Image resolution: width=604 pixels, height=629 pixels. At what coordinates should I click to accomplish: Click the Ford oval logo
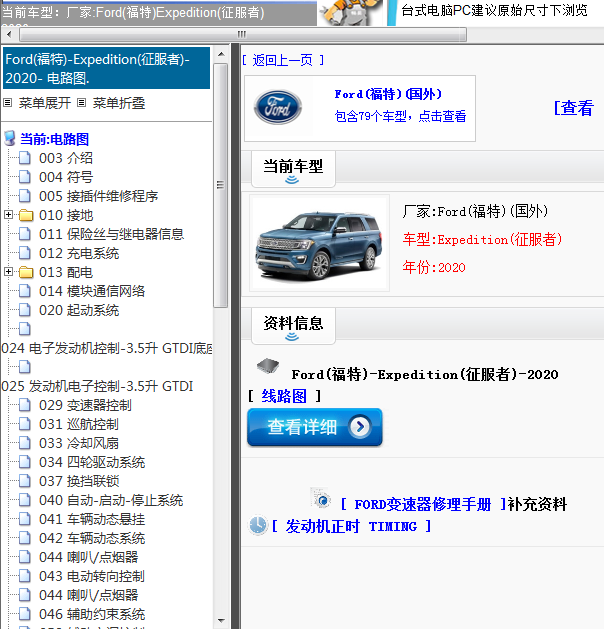(278, 107)
